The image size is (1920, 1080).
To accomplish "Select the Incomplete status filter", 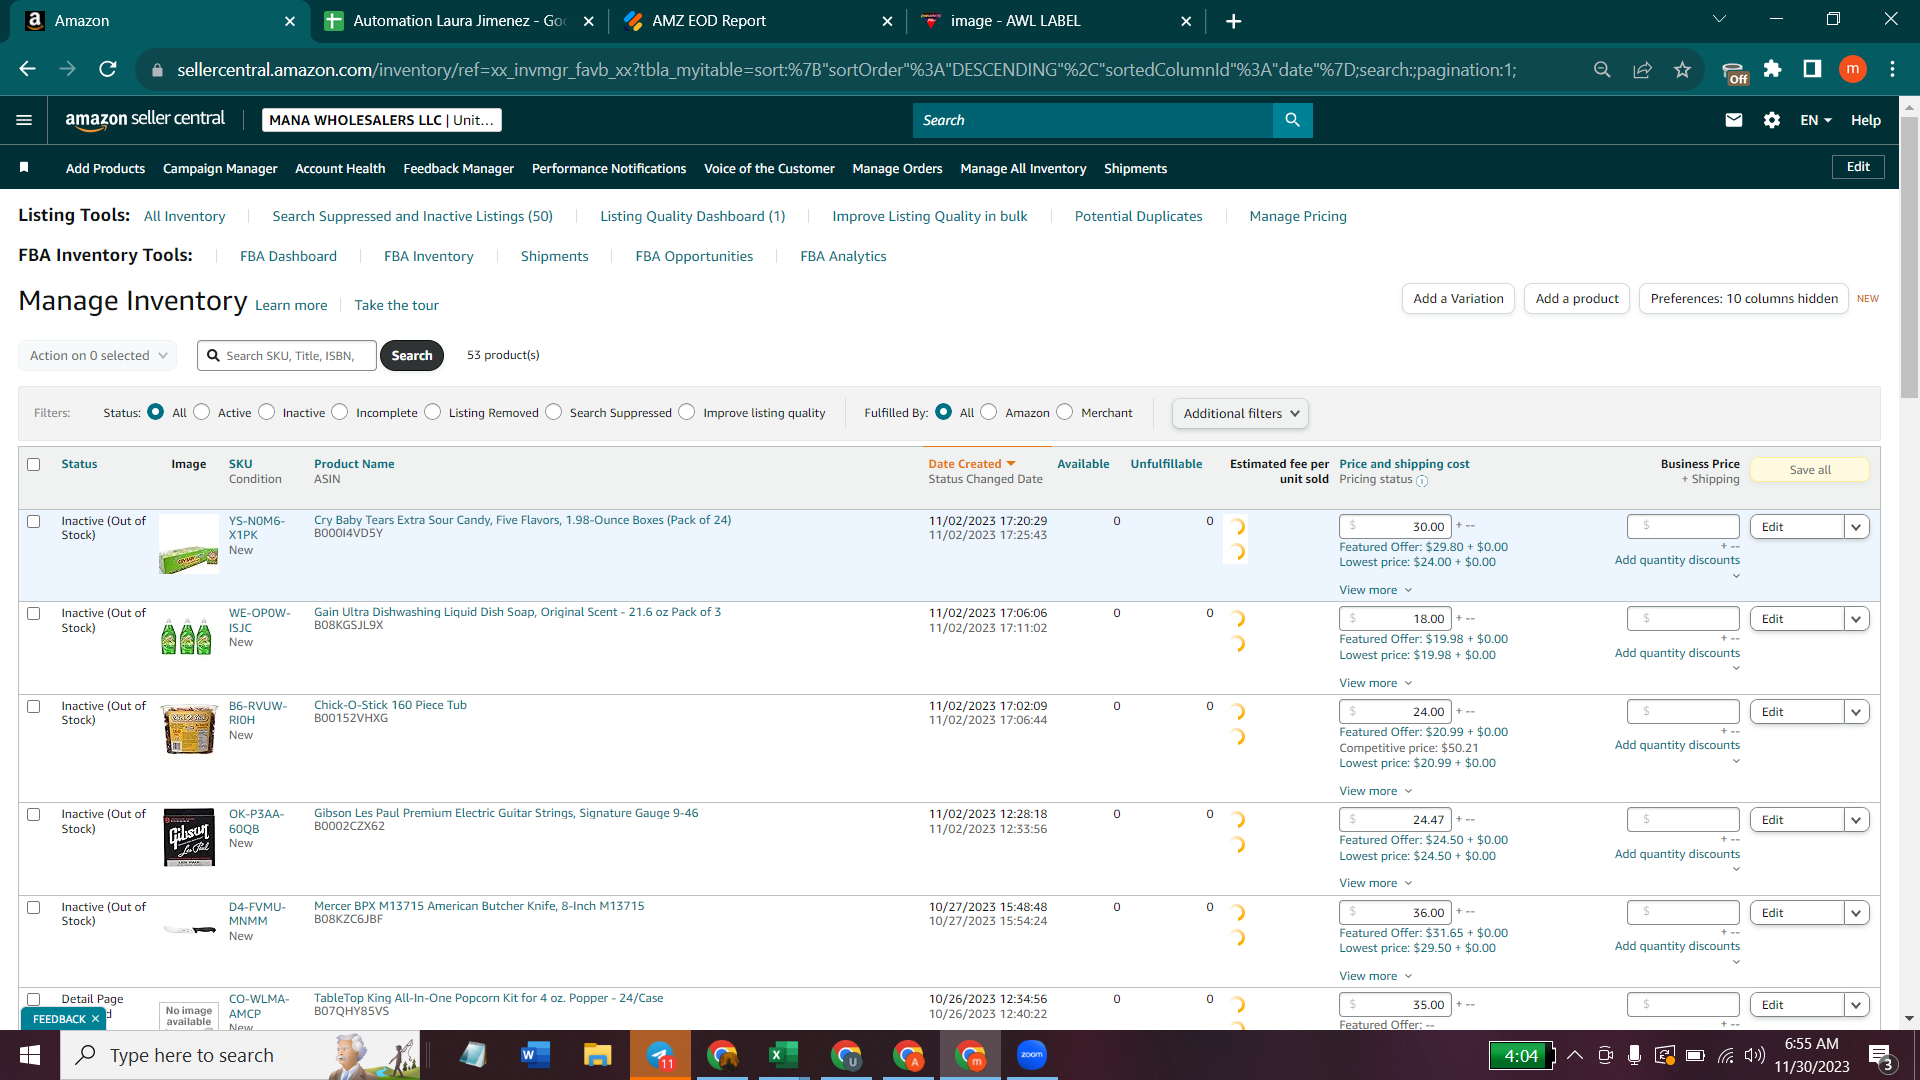I will pyautogui.click(x=340, y=412).
